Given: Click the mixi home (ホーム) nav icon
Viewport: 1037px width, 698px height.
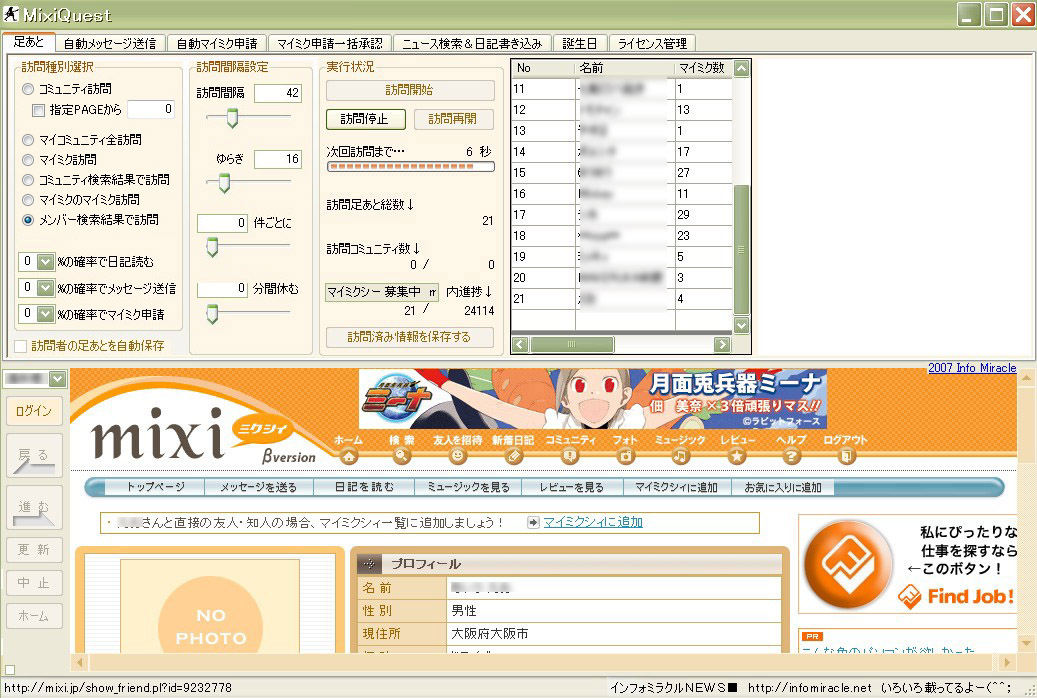Looking at the screenshot, I should click(348, 456).
